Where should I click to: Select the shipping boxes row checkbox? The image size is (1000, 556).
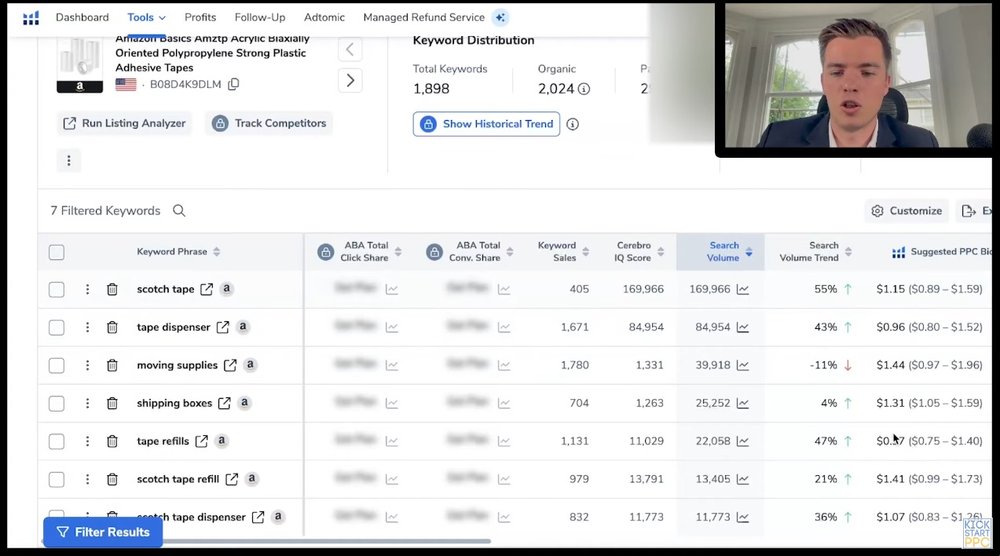click(57, 404)
